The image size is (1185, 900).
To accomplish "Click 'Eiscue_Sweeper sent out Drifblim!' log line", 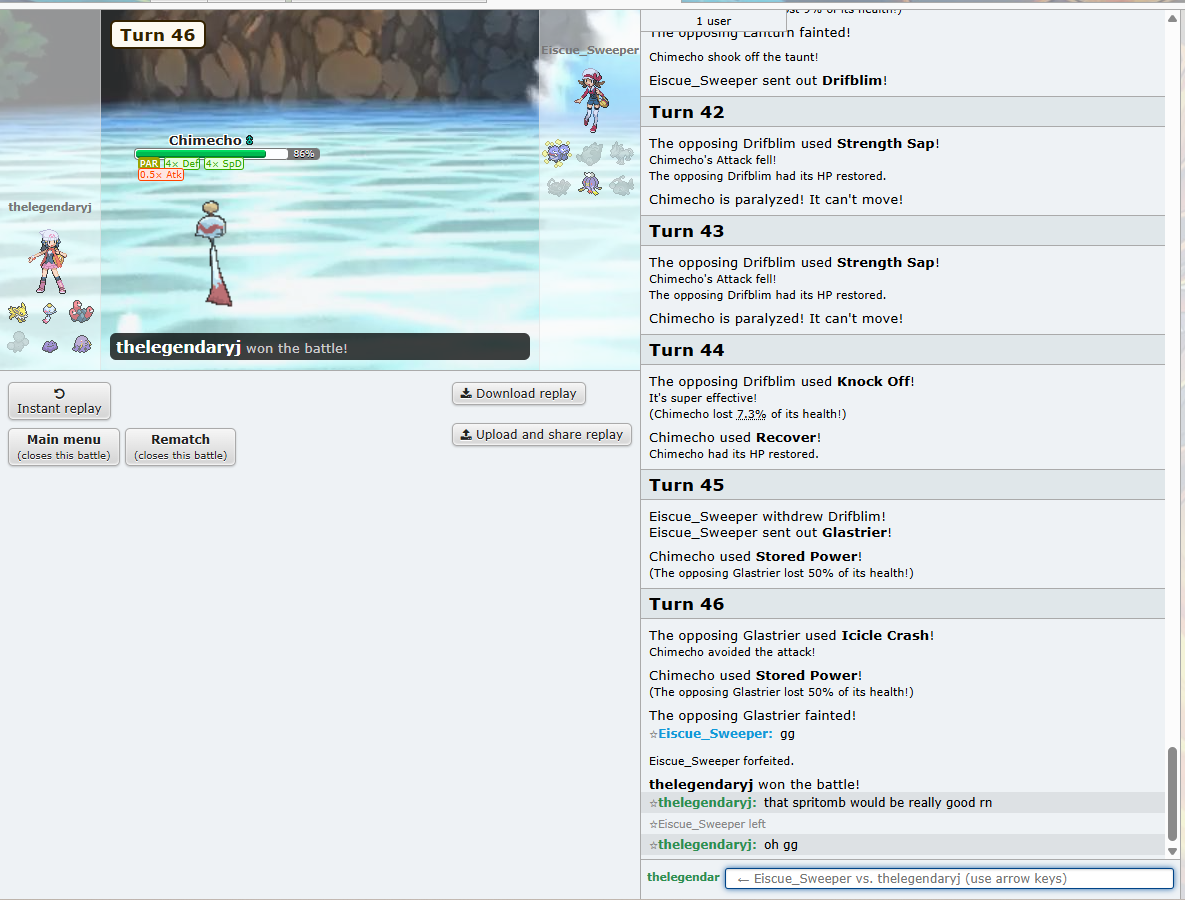I will tap(768, 80).
